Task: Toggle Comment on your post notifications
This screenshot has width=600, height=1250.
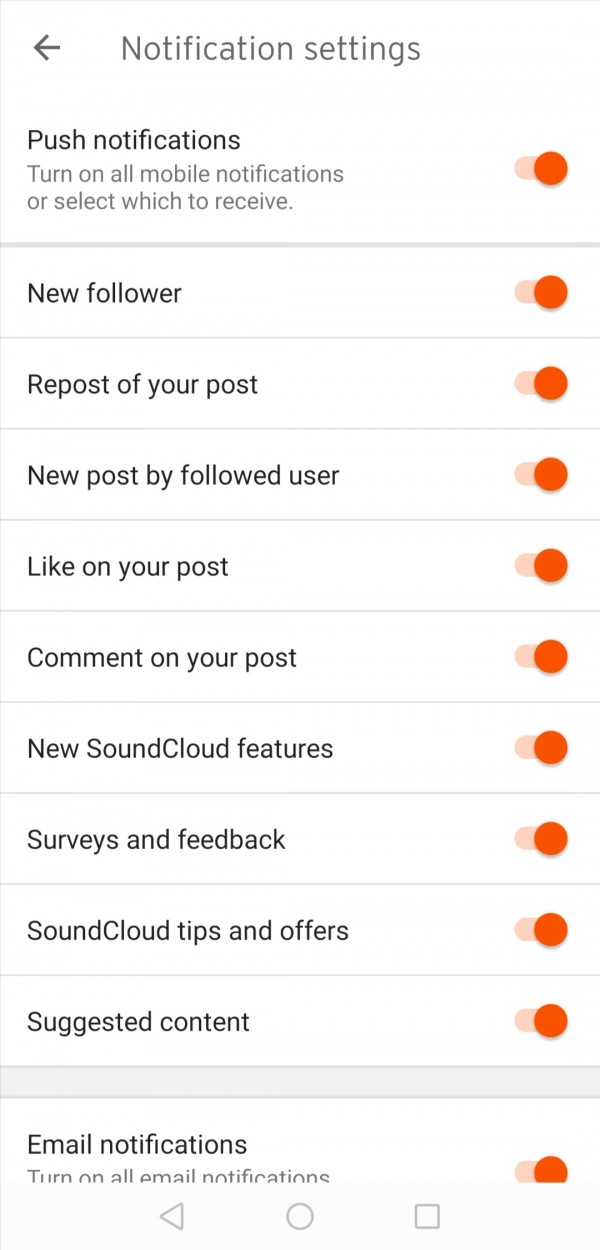Action: pos(542,657)
